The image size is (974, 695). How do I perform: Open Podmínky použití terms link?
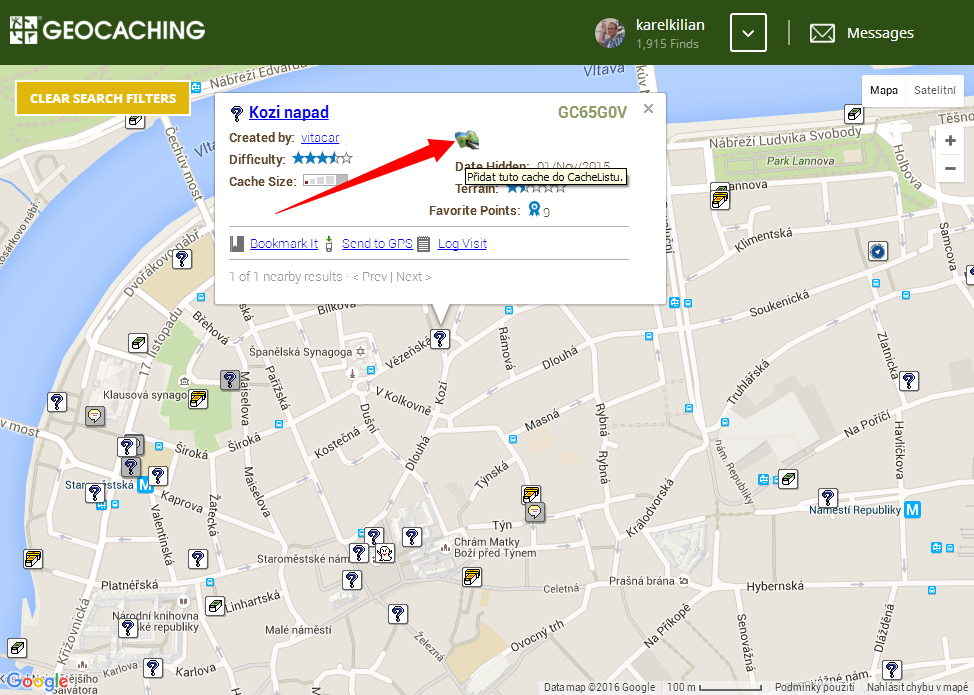coord(814,688)
